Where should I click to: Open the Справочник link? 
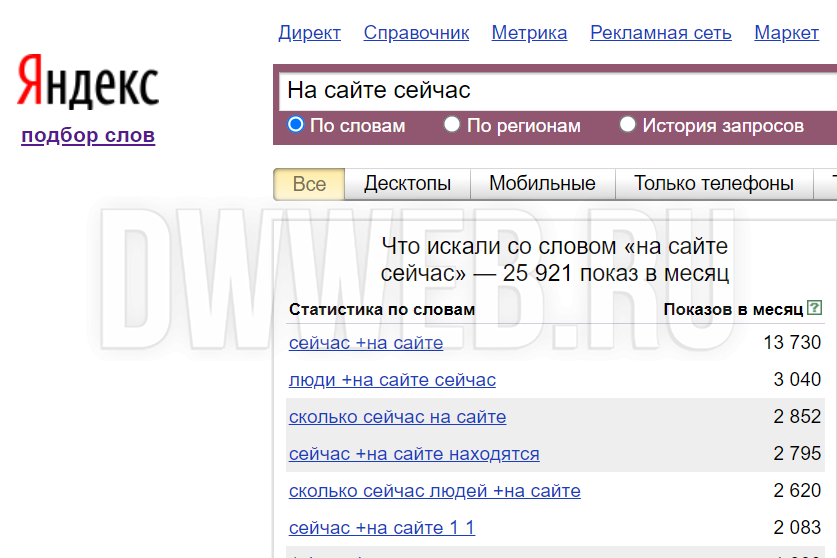tap(416, 33)
